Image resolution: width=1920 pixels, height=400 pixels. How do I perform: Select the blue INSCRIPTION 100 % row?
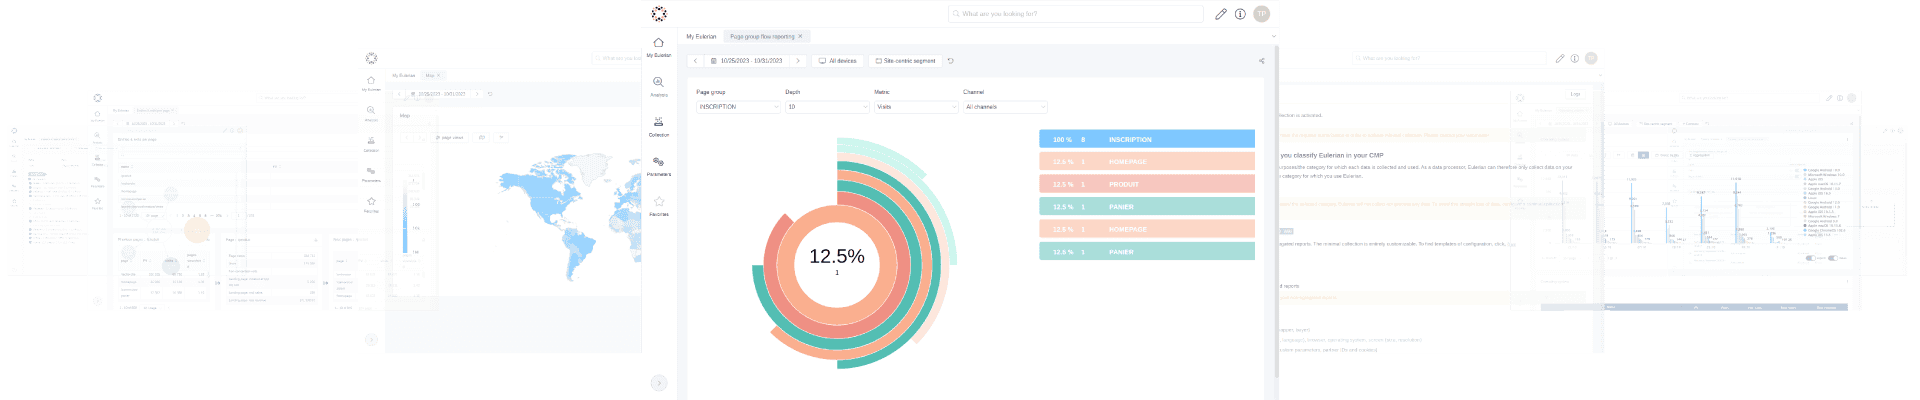coord(1147,139)
